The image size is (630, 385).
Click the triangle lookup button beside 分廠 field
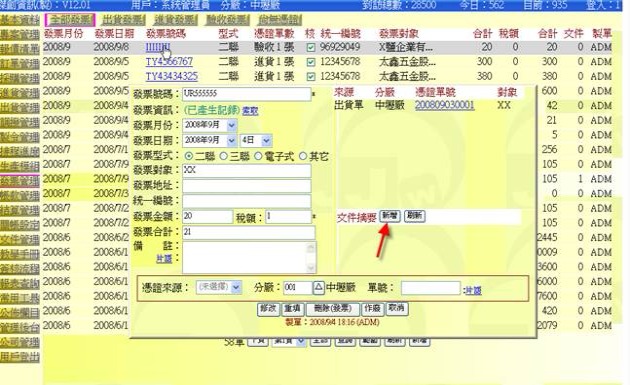[318, 287]
